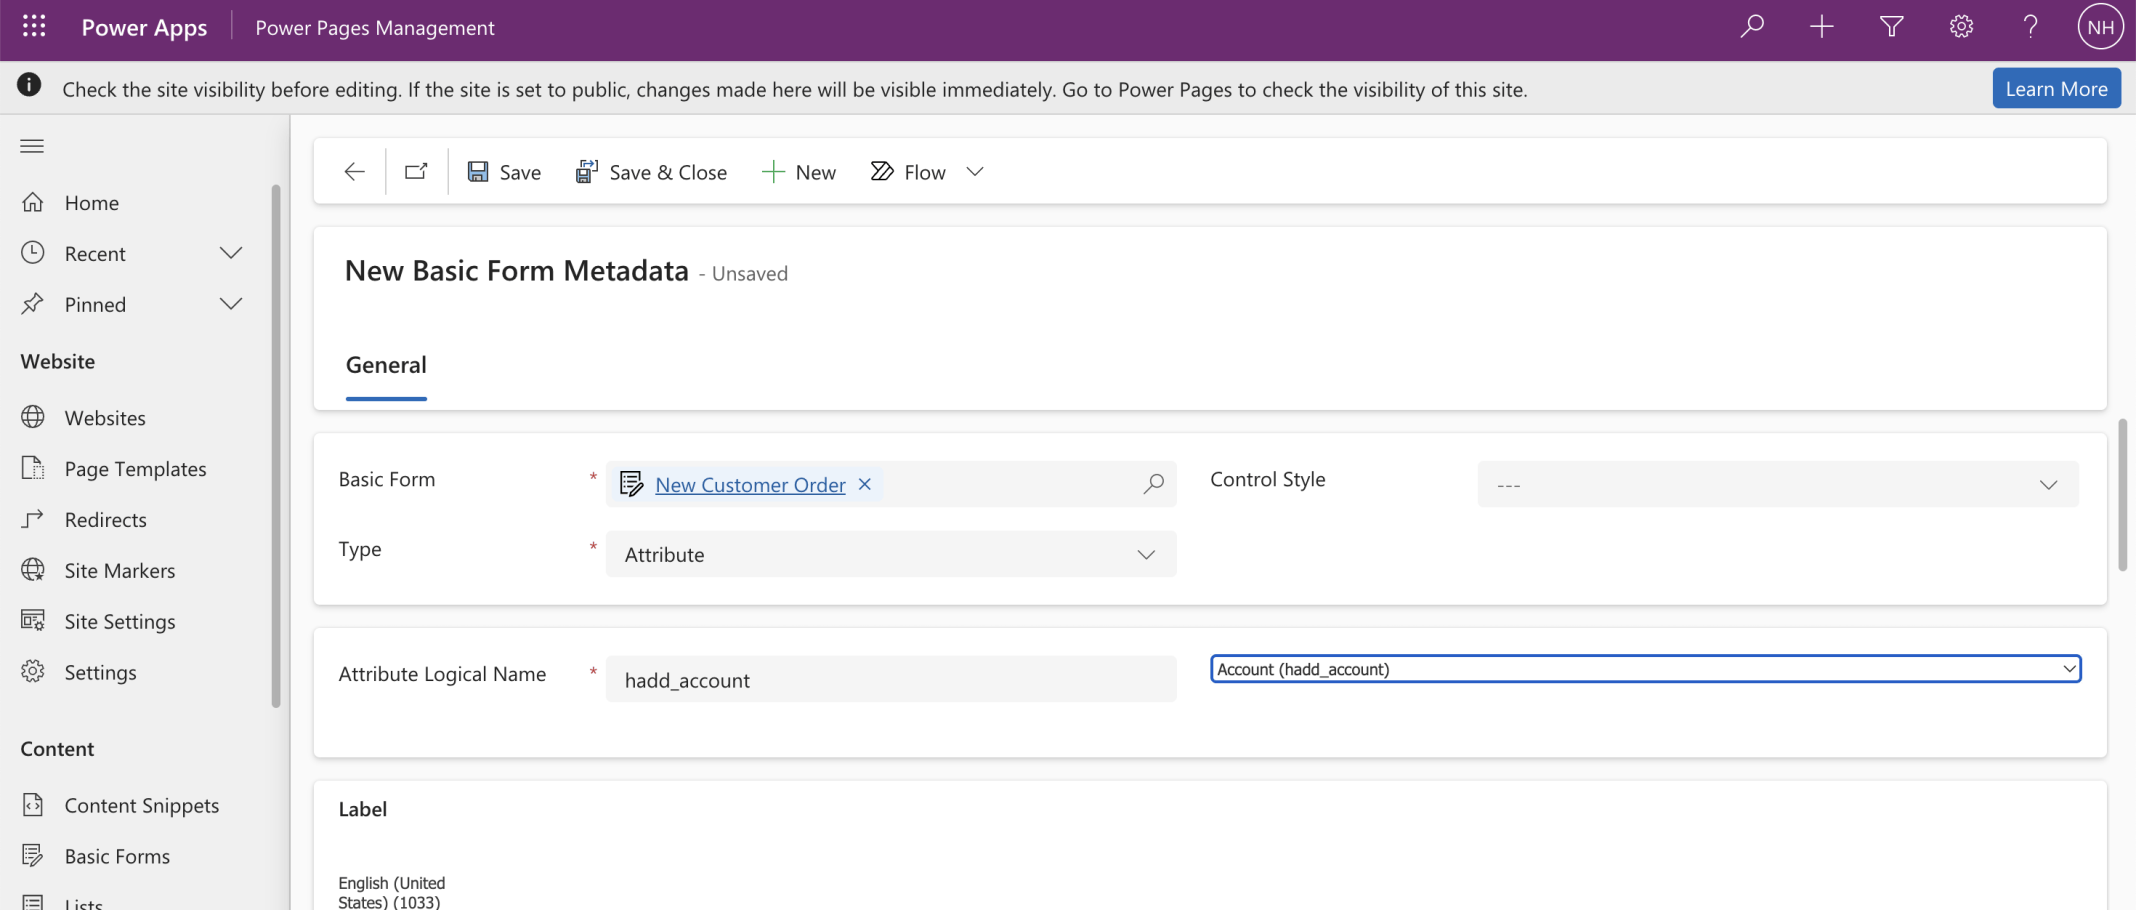Image resolution: width=2136 pixels, height=910 pixels.
Task: Click the help question mark icon
Action: (2030, 27)
